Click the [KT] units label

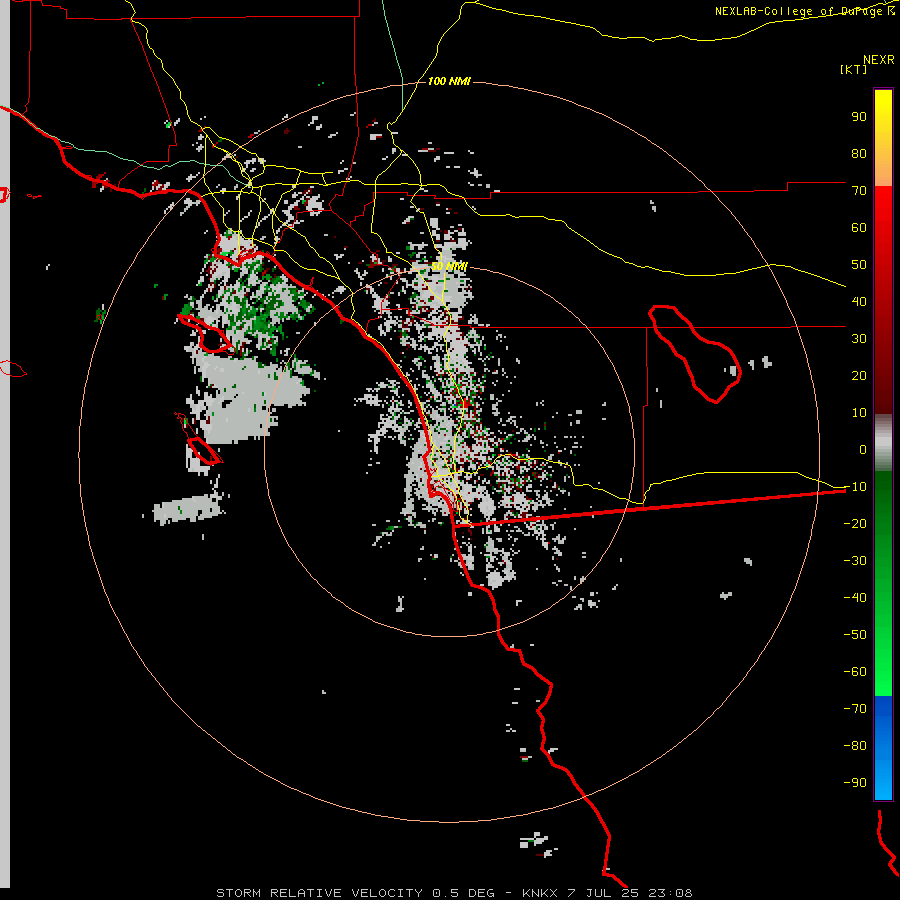854,69
